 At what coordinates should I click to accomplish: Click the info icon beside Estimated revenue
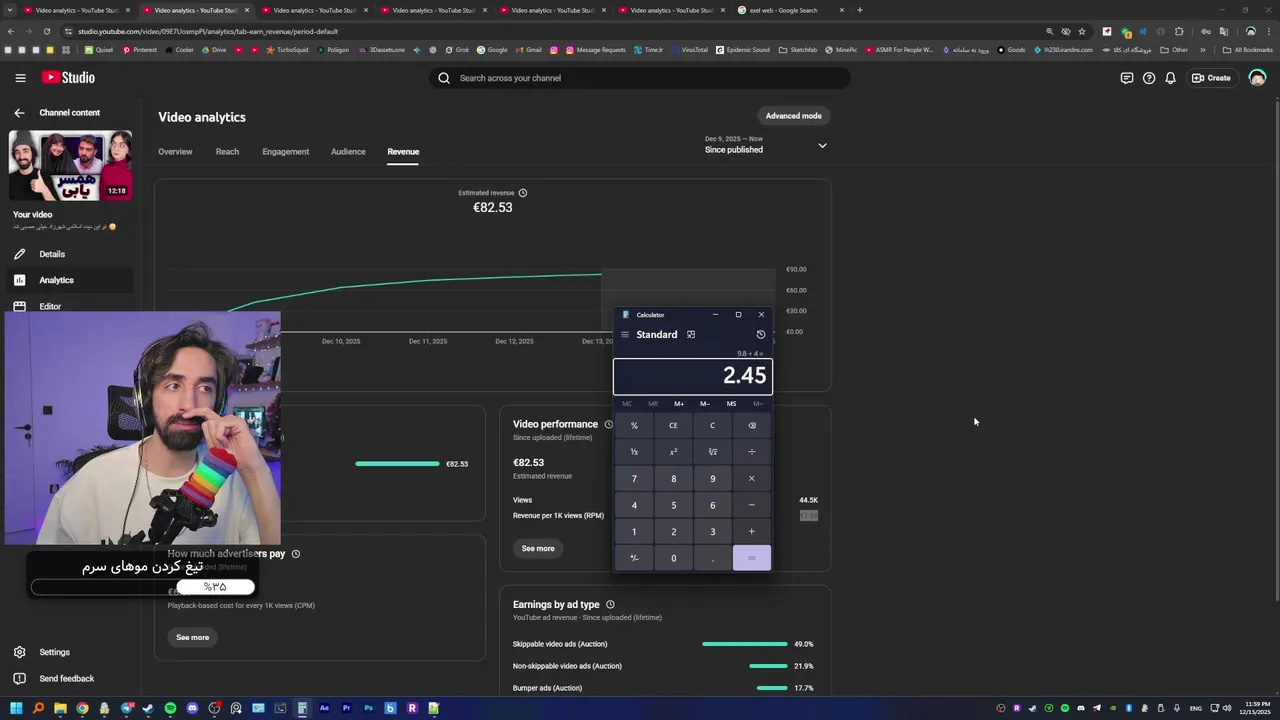click(523, 193)
